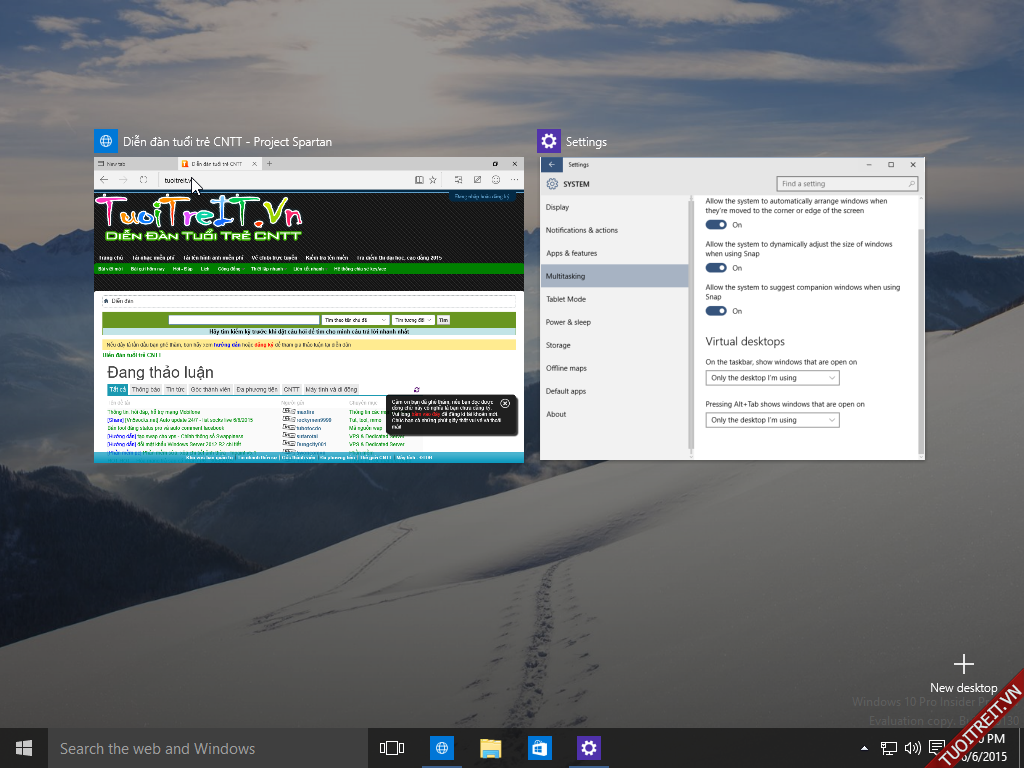1024x768 pixels.
Task: Expand the taskbar show windows dropdown
Action: point(772,378)
